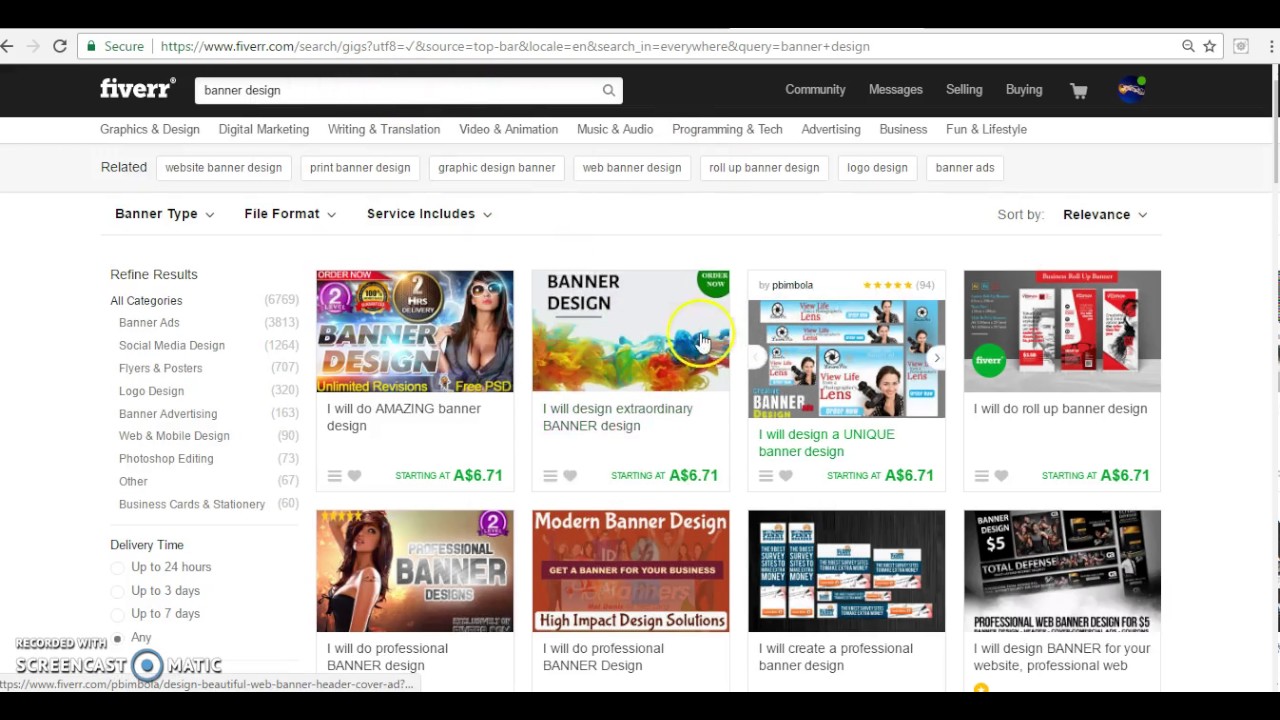Click related tag graphic design banner
The height and width of the screenshot is (720, 1280).
pyautogui.click(x=496, y=168)
